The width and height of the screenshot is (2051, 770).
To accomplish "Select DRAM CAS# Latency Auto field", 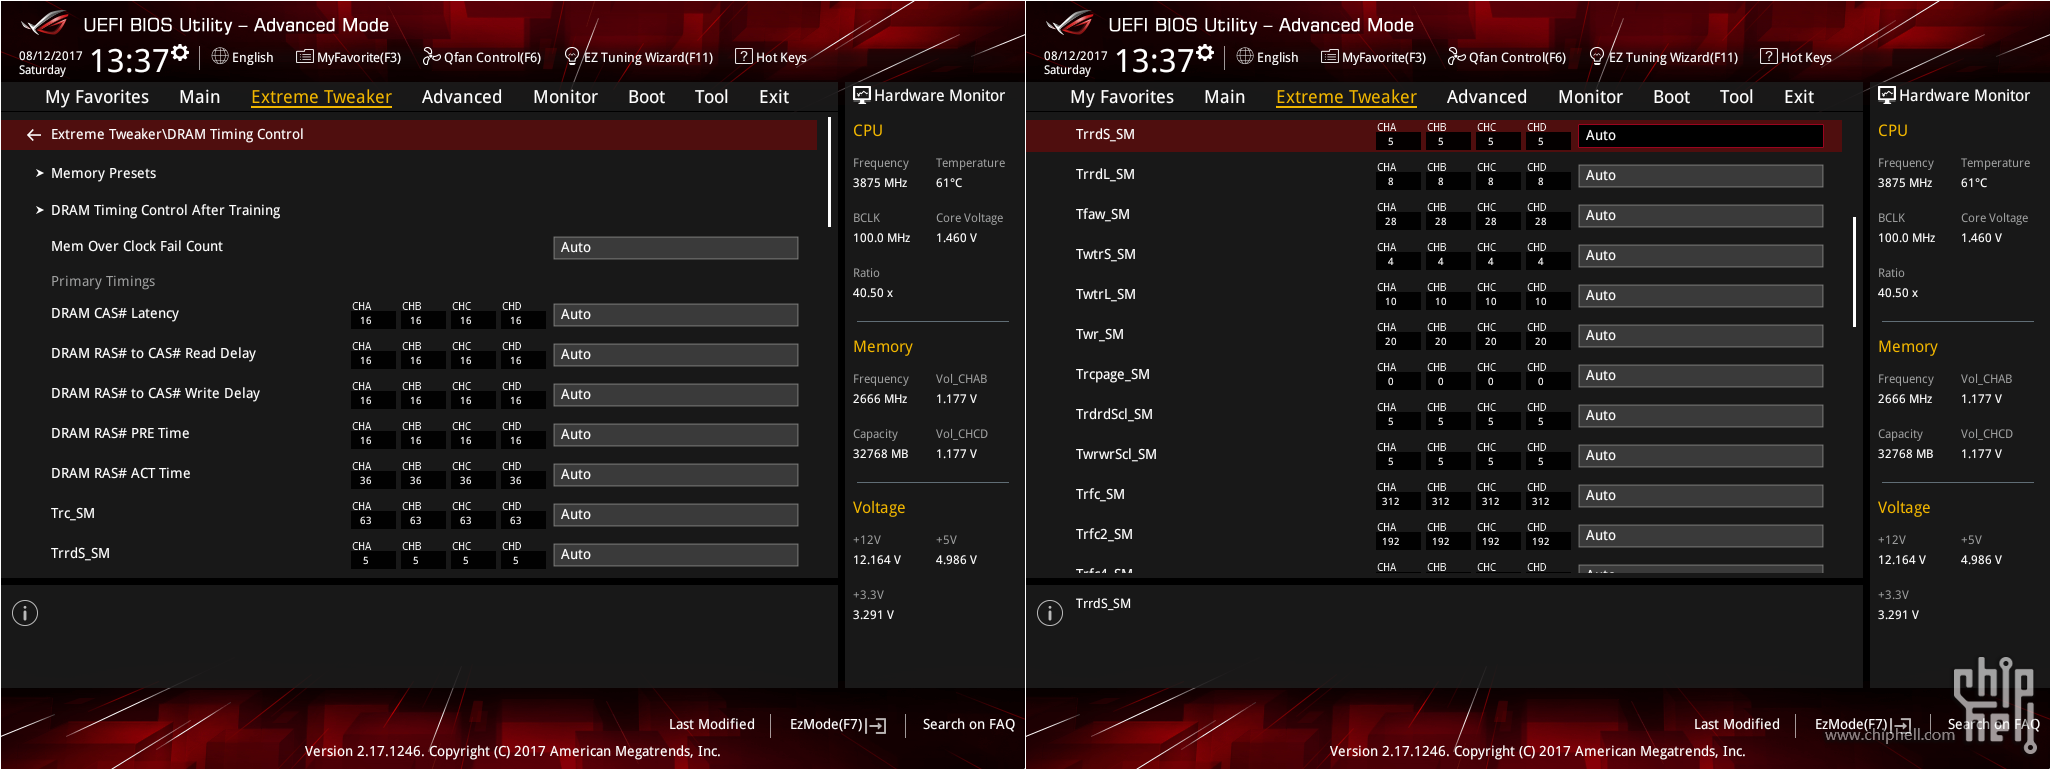I will 676,314.
